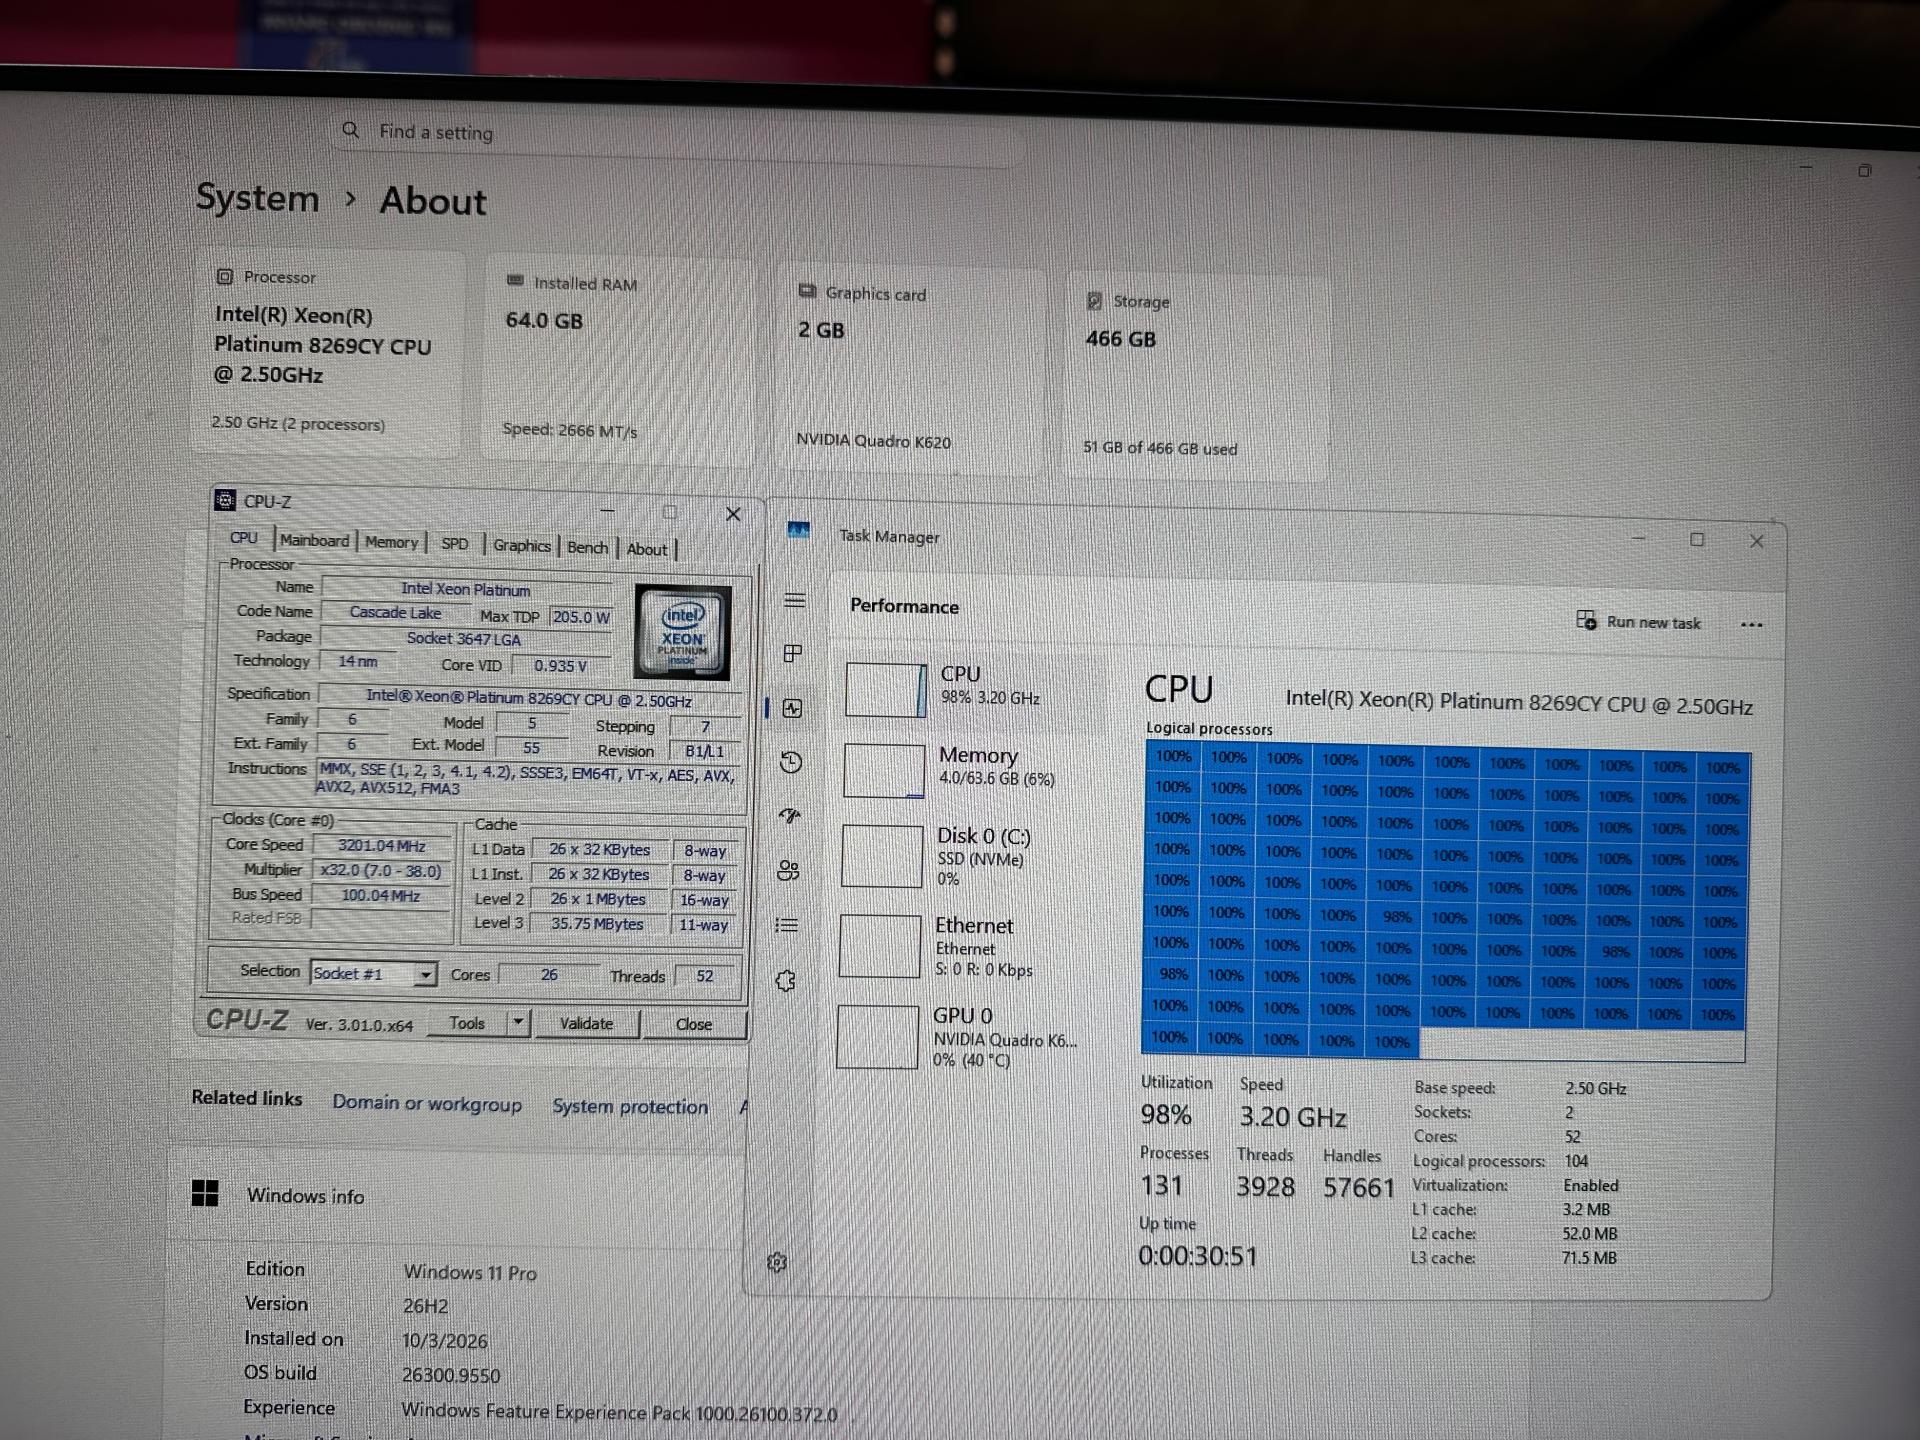Go back to System breadcrumb
Viewport: 1920px width, 1440px height.
pyautogui.click(x=257, y=197)
